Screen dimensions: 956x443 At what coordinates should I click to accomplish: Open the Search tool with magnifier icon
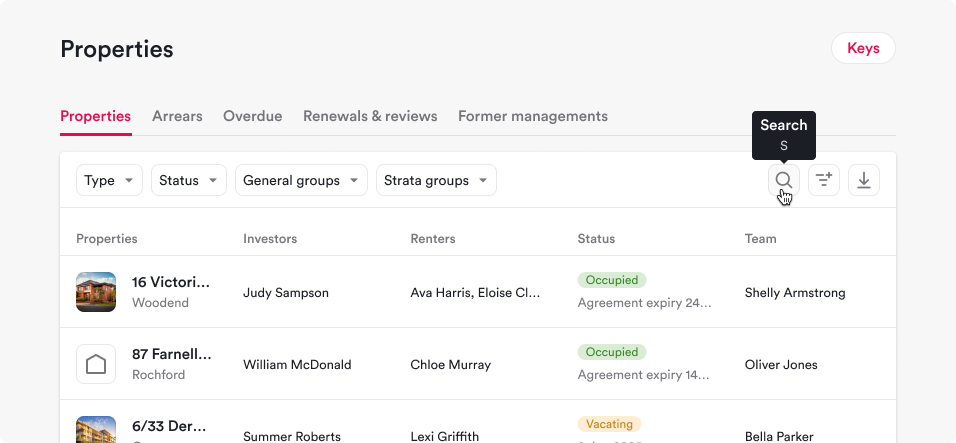(783, 180)
